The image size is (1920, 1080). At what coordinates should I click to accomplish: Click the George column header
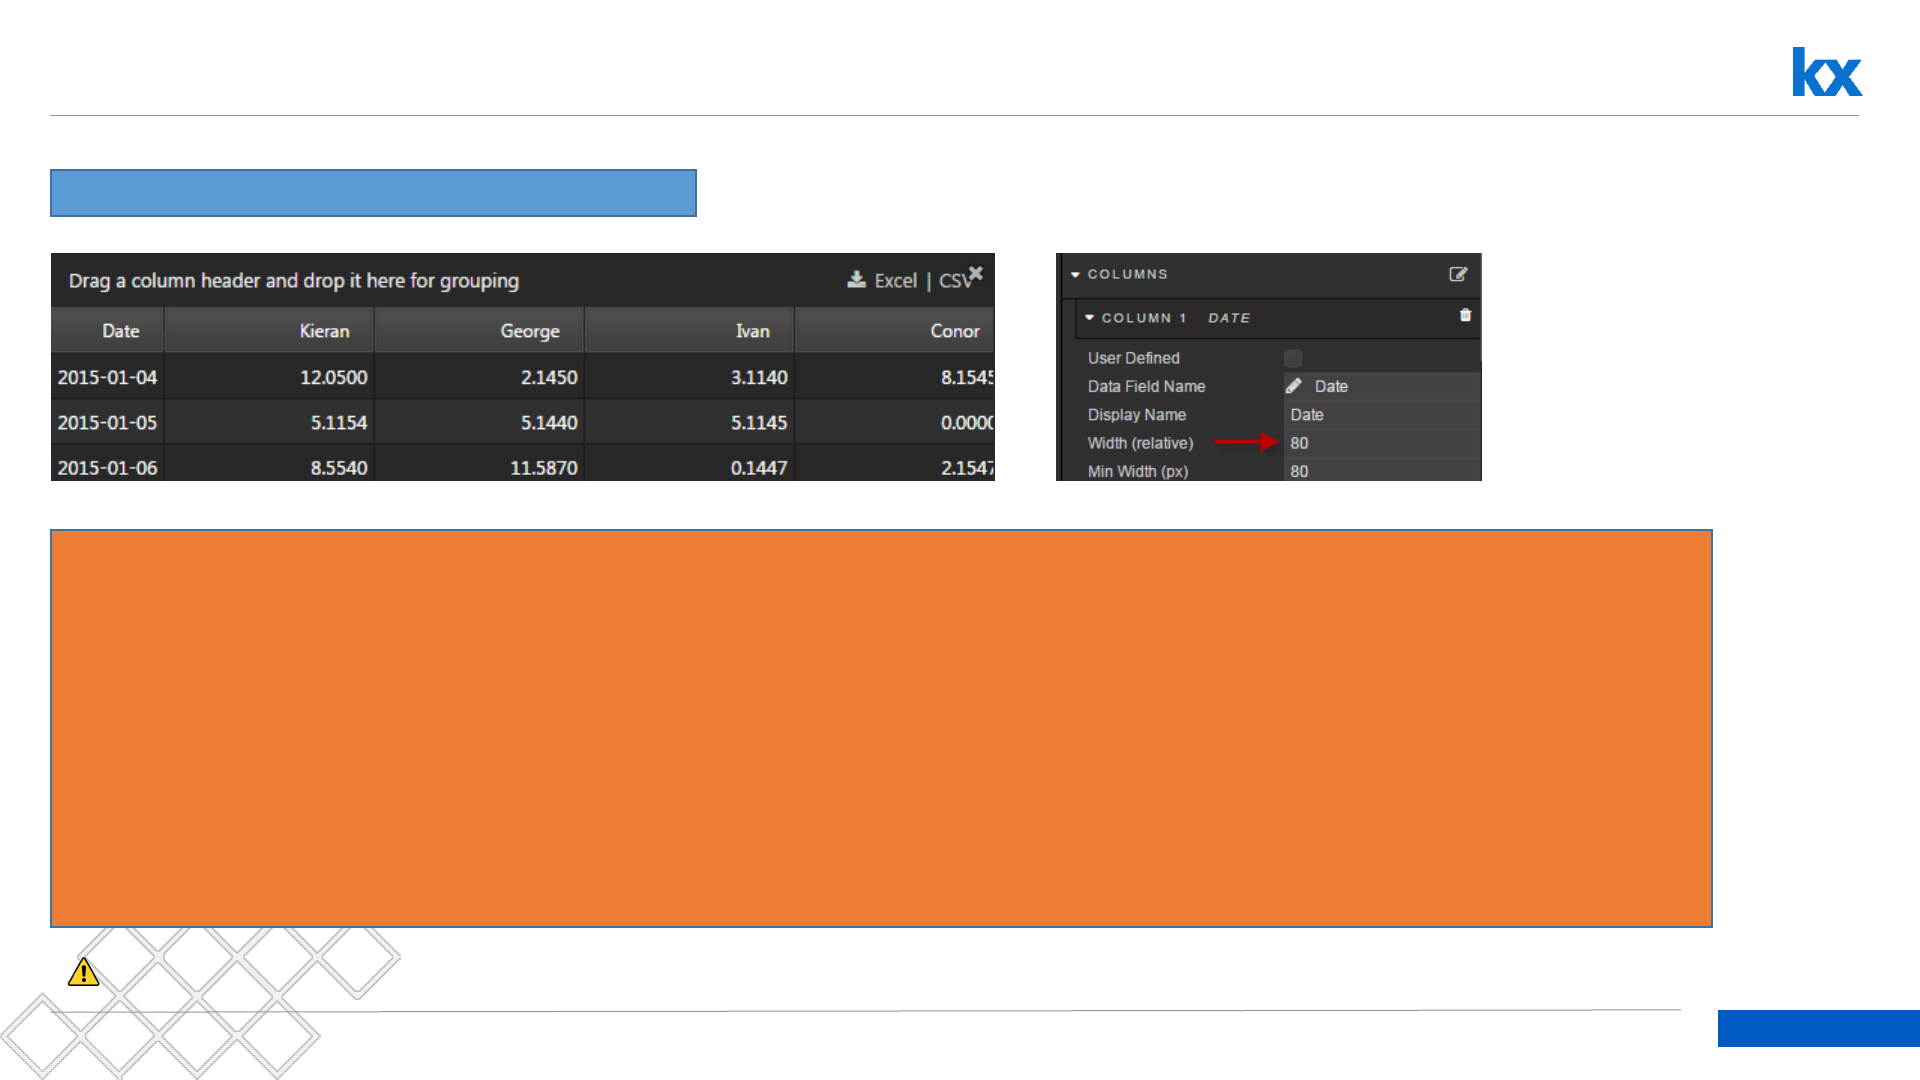point(529,331)
